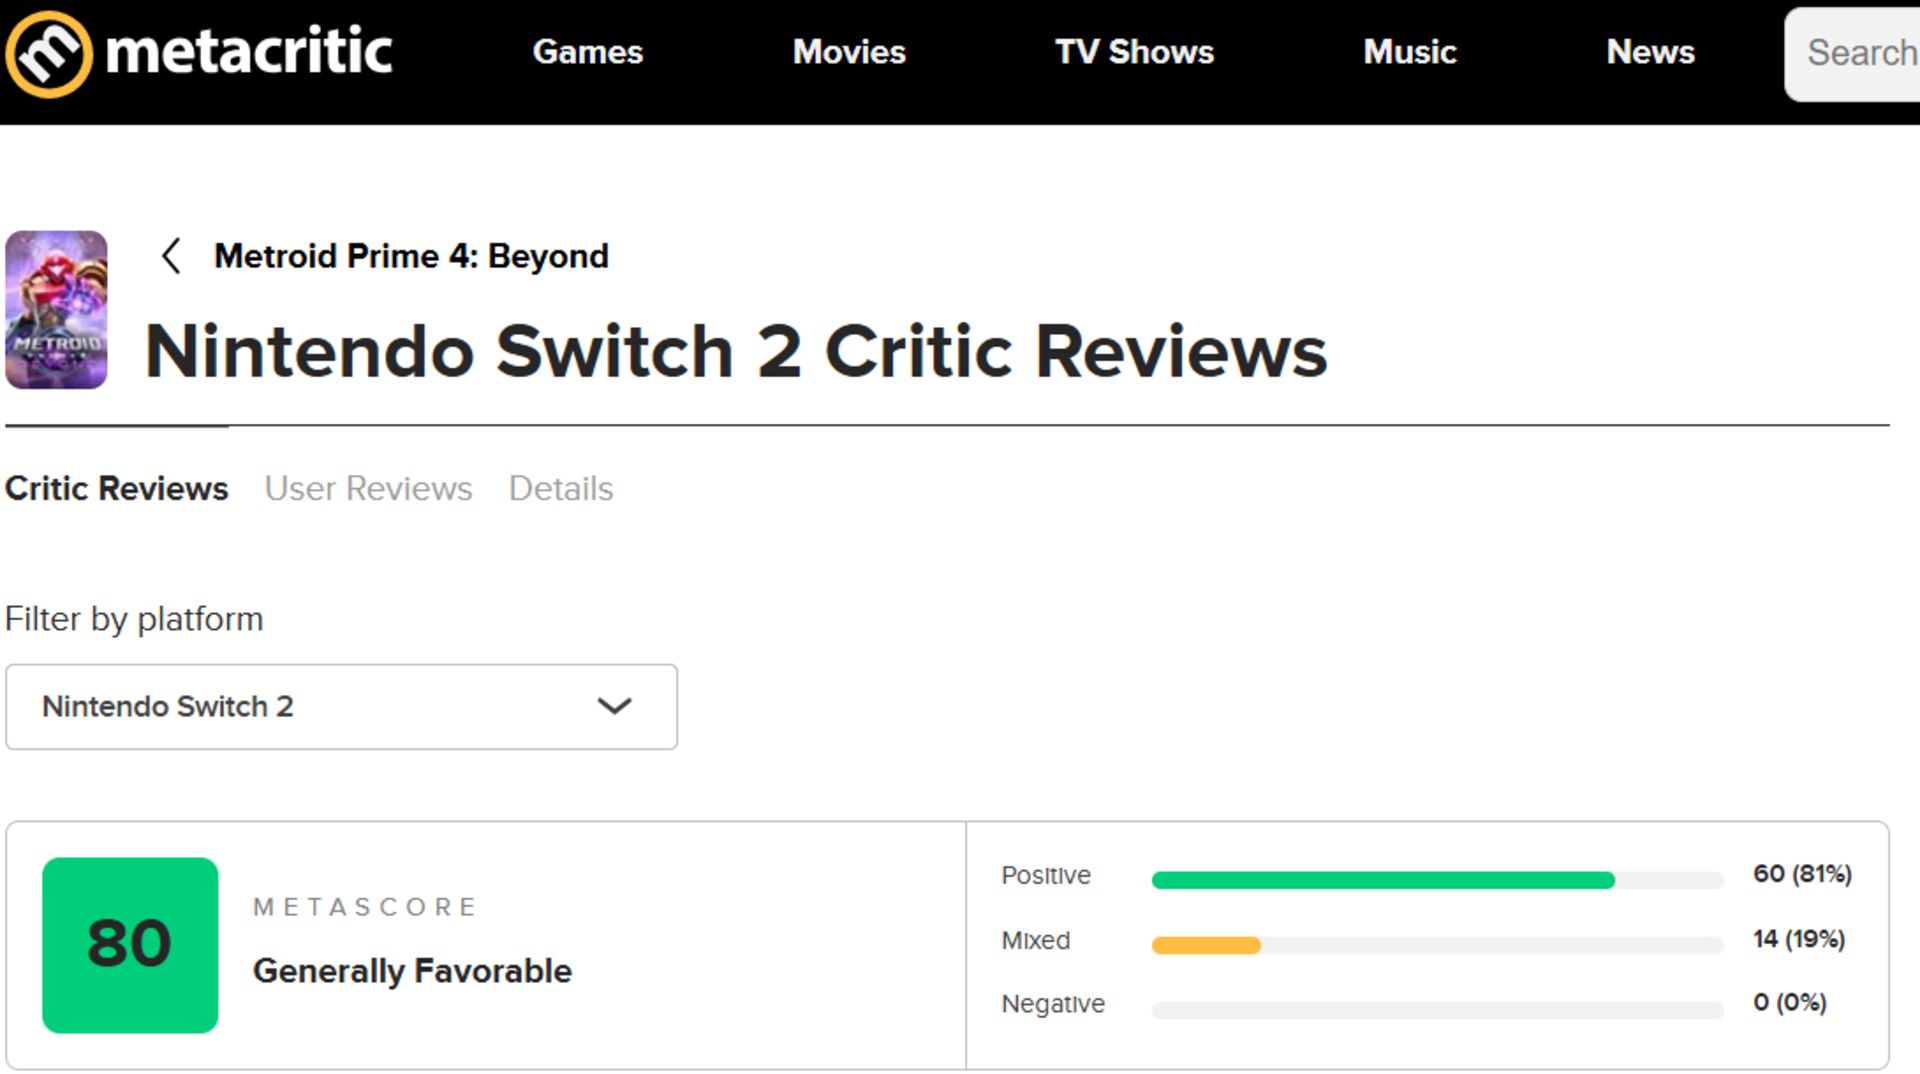This screenshot has width=1920, height=1074.
Task: Click the back arrow next to game title
Action: click(x=171, y=256)
